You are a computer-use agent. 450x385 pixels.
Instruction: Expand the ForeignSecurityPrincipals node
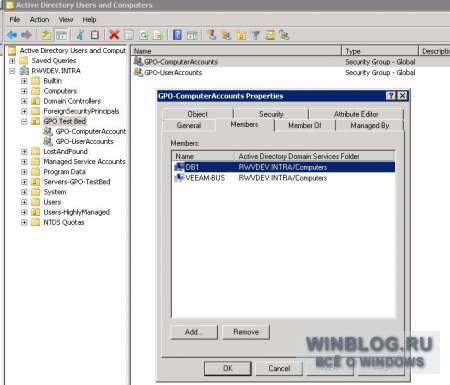(24, 111)
